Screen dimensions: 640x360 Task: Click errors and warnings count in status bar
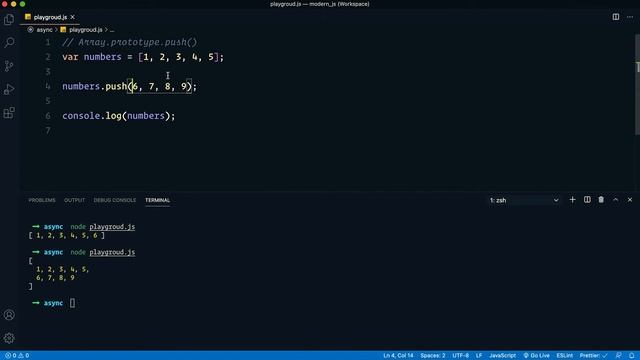(17, 356)
